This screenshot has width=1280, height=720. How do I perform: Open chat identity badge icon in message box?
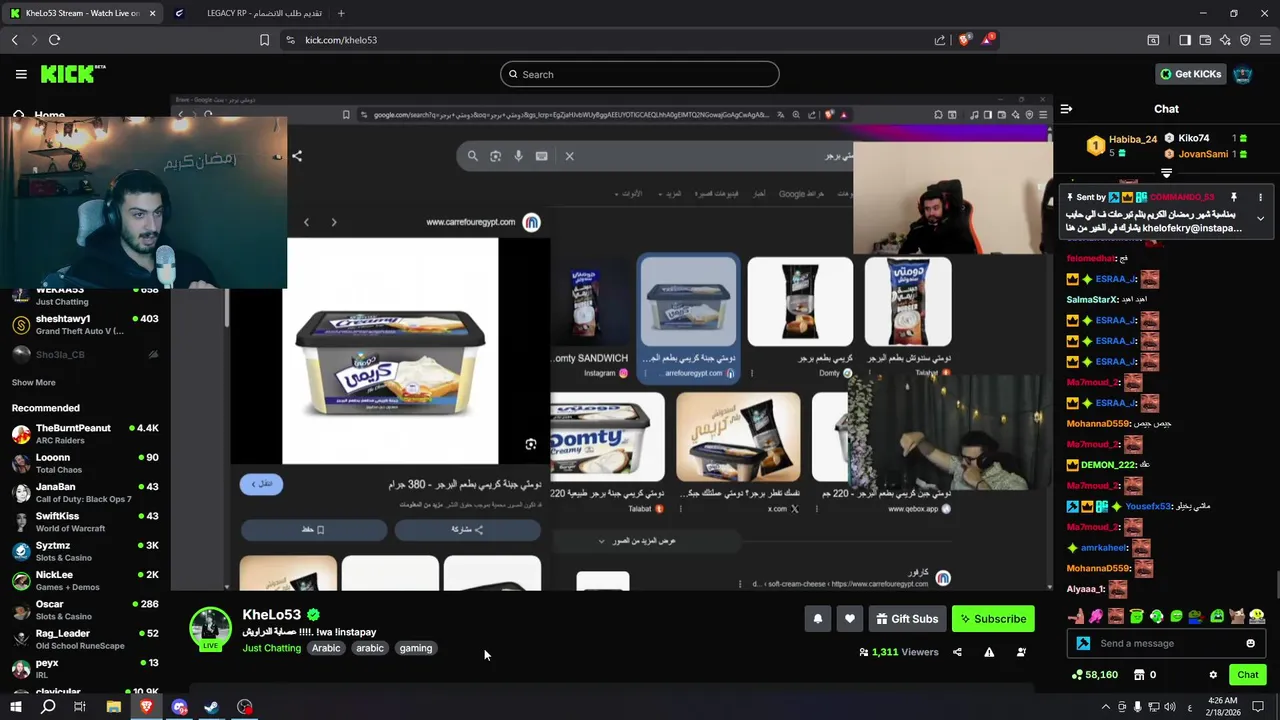[1083, 643]
